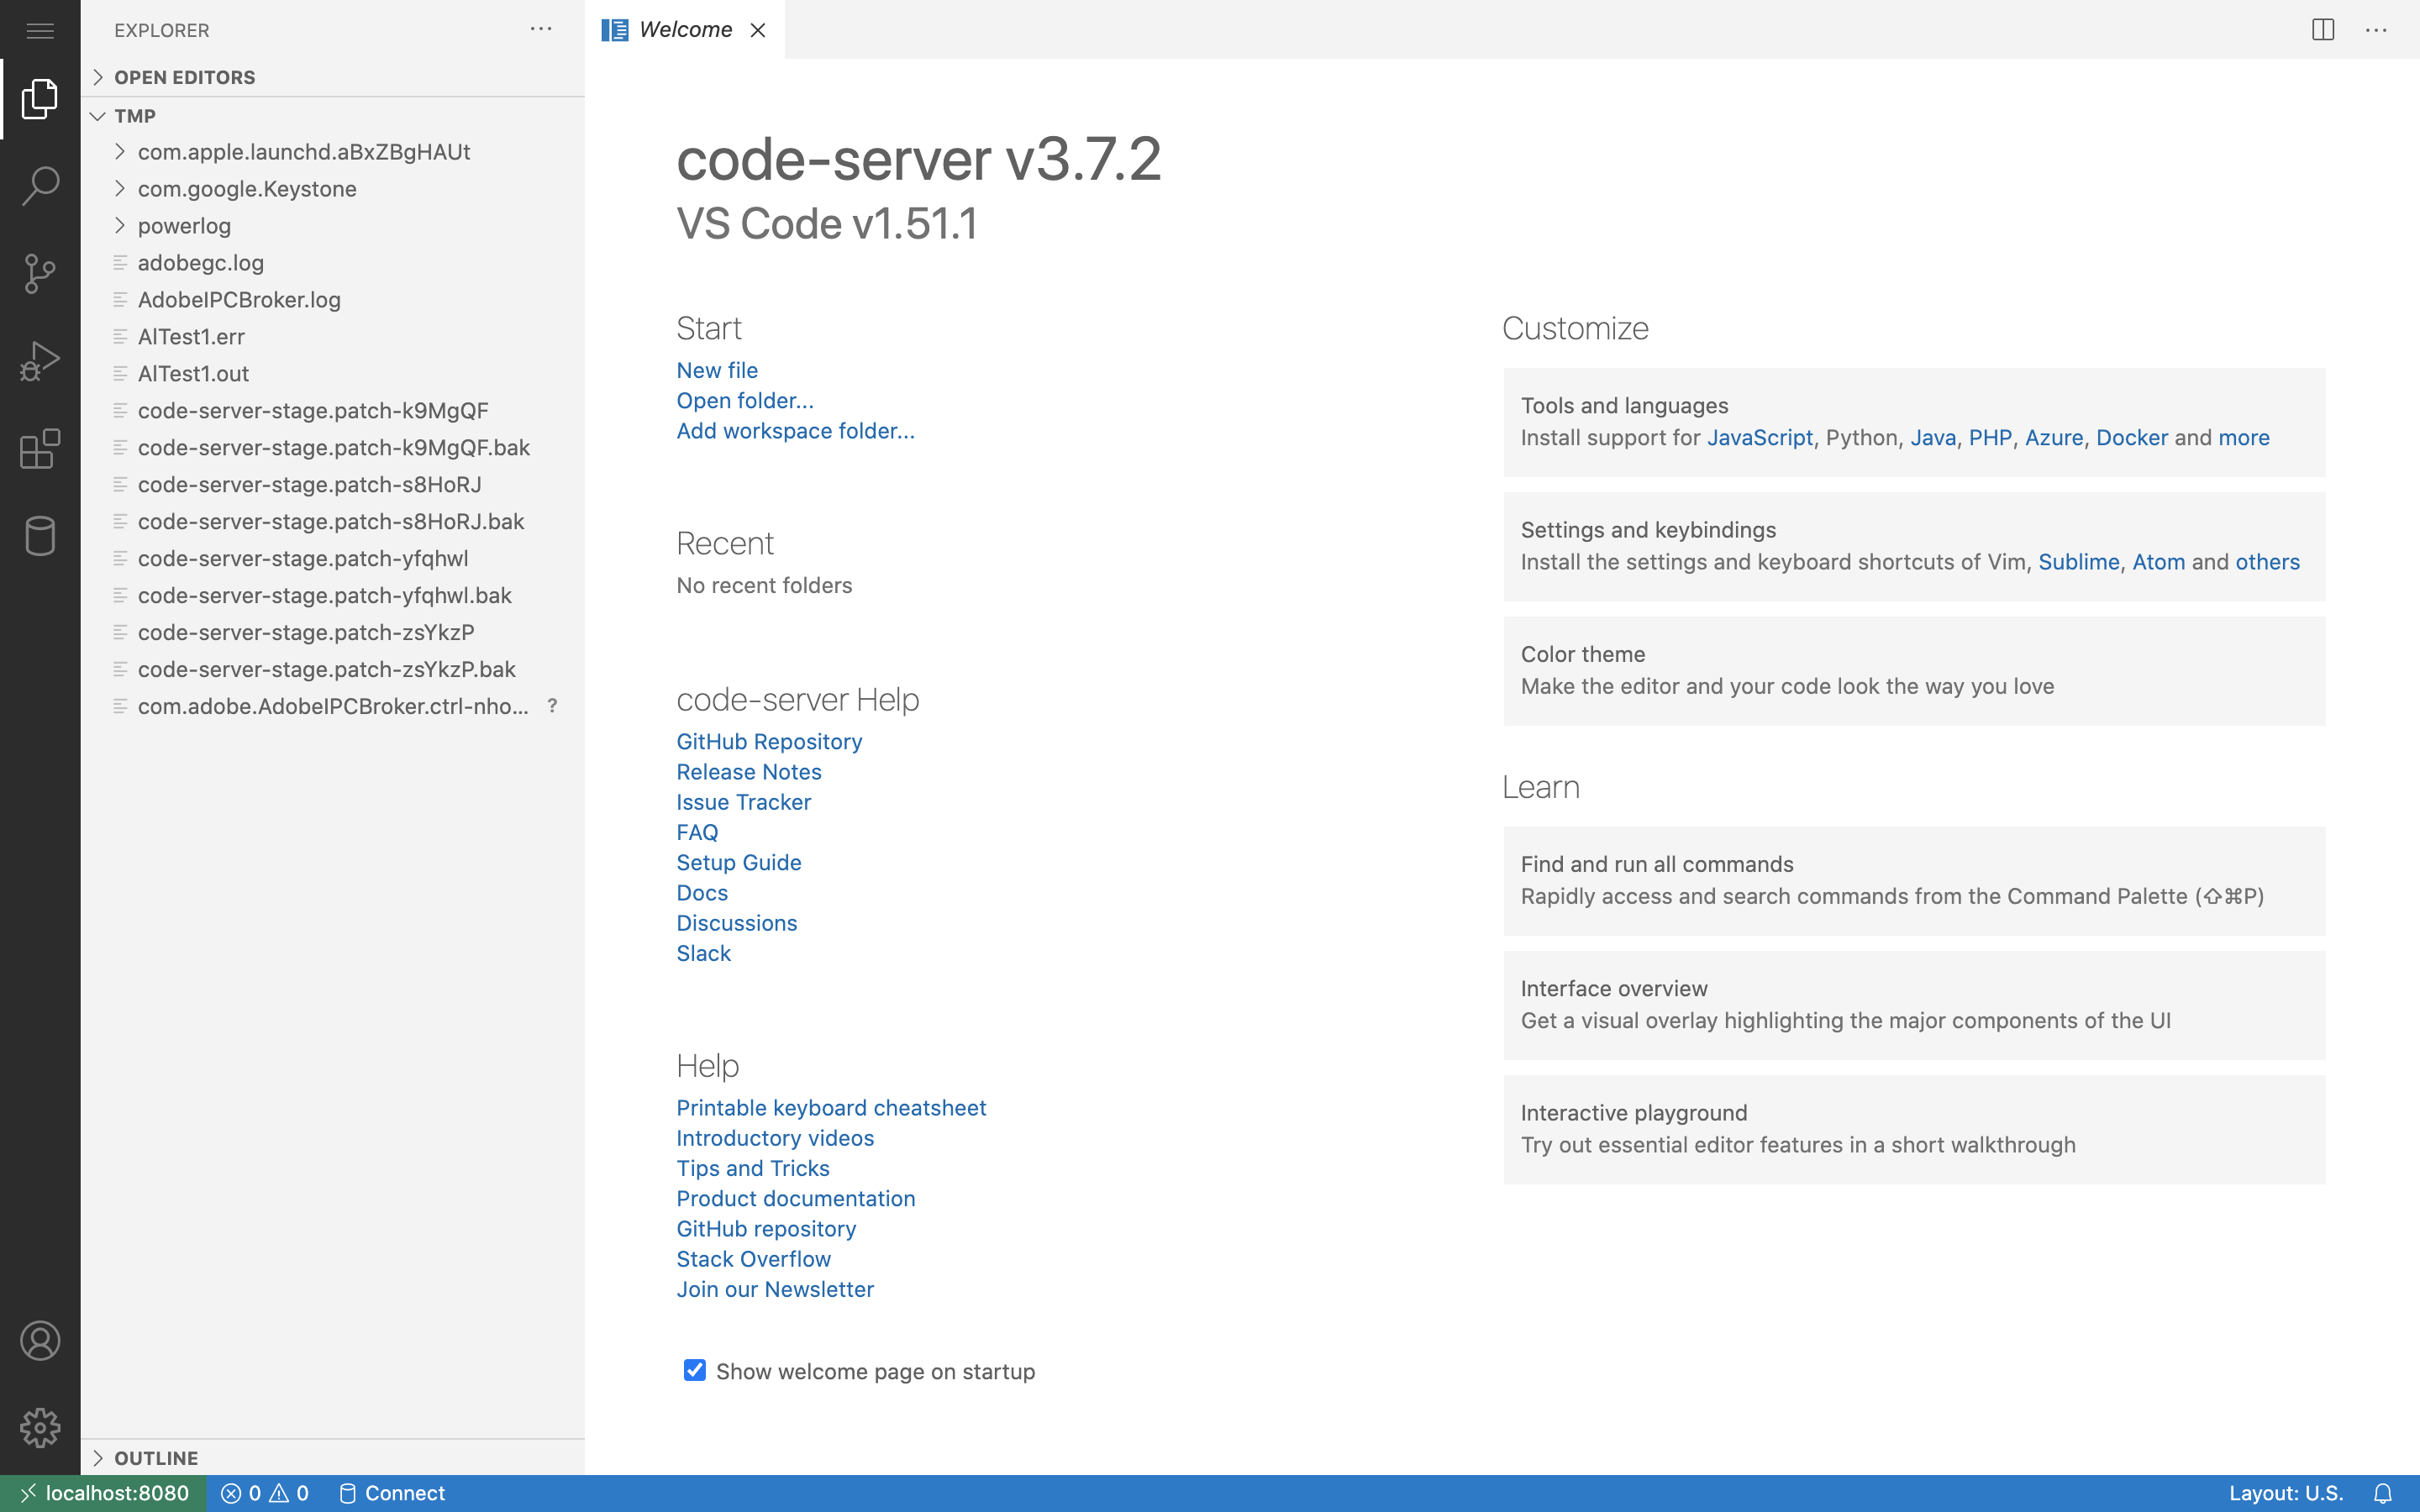
Task: Open Find and run all commands card
Action: [1914, 881]
